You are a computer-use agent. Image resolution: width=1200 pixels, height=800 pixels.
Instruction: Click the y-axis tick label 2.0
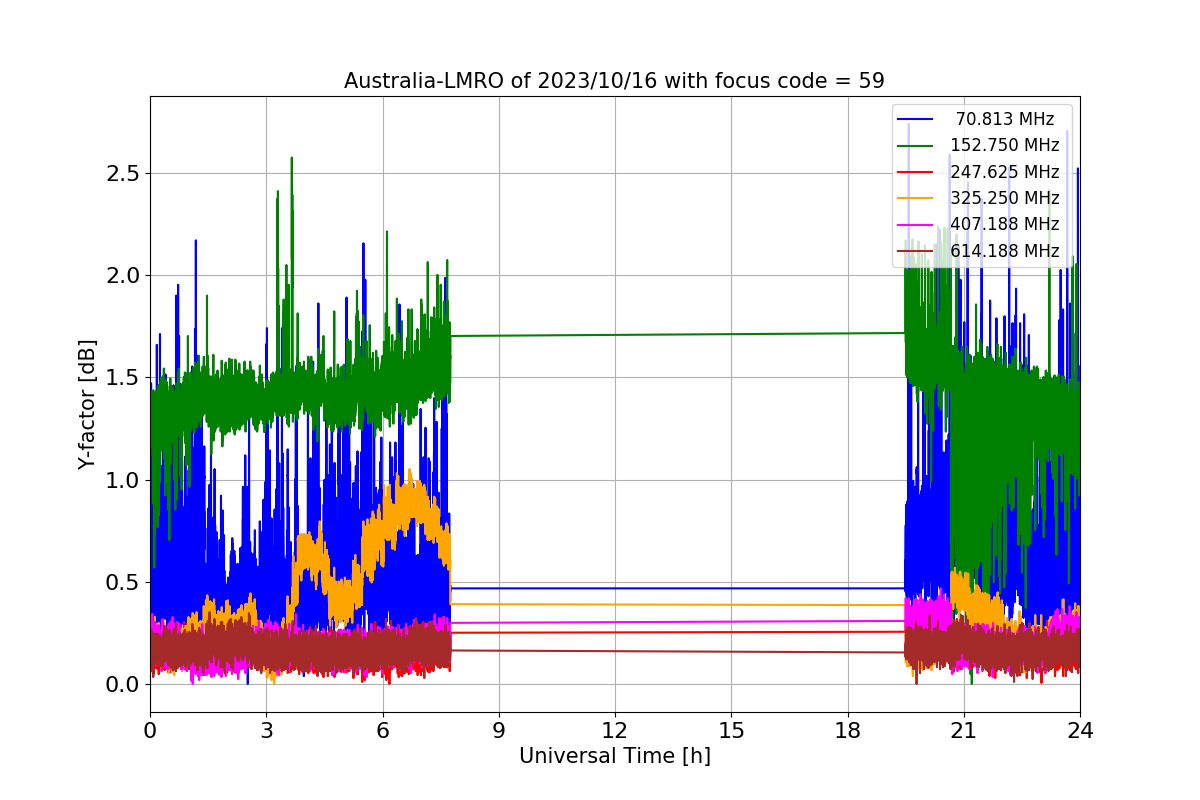click(122, 276)
